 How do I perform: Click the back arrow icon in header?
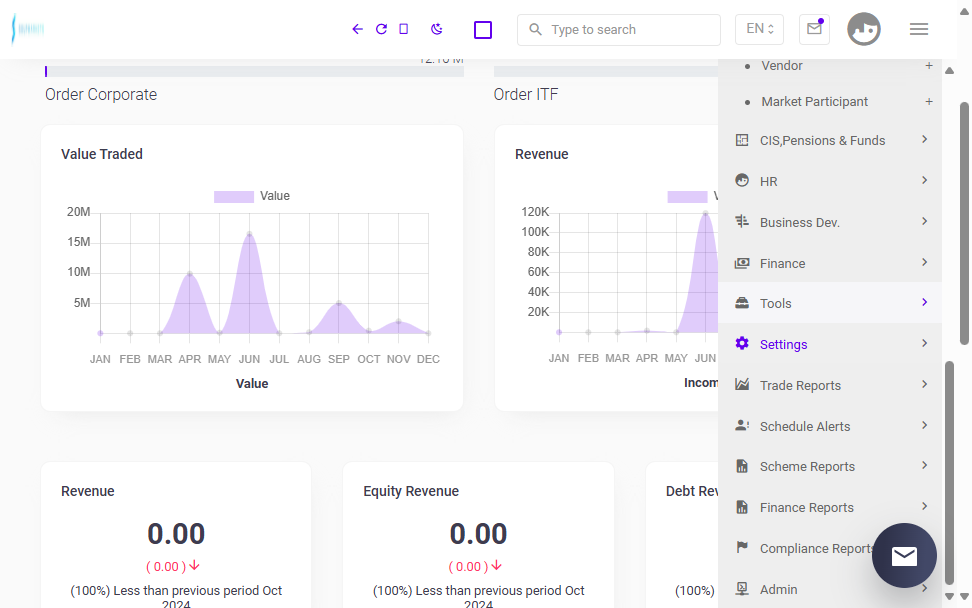(x=357, y=29)
